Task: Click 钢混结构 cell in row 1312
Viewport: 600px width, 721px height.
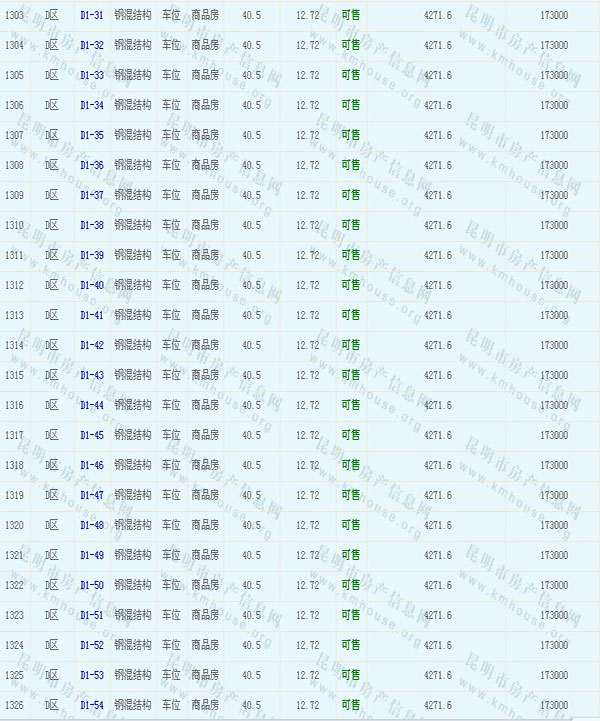Action: 133,285
